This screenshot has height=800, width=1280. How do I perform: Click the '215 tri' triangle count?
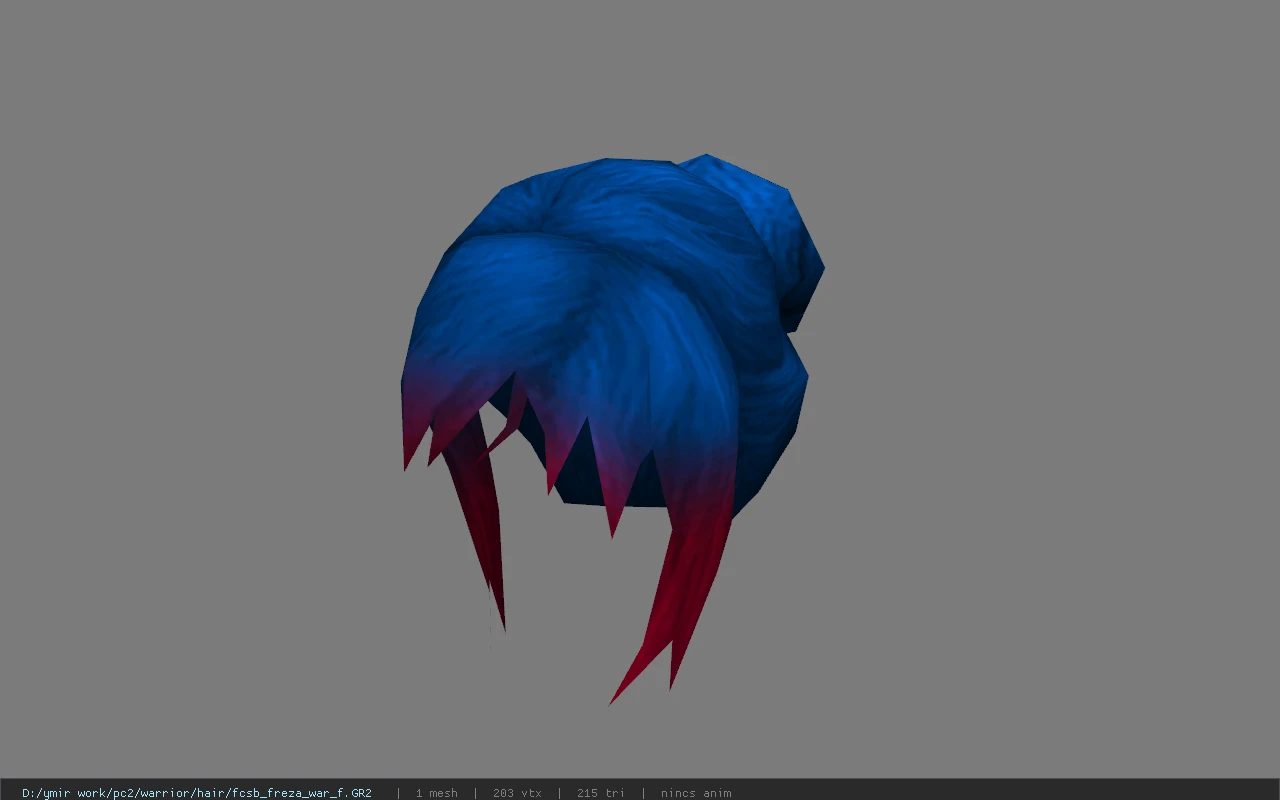[600, 793]
